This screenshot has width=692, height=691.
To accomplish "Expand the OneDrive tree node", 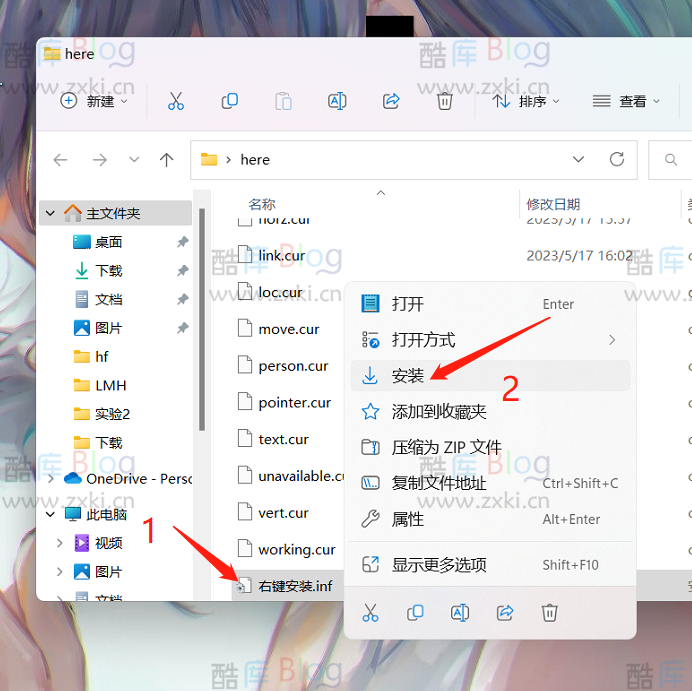I will [x=51, y=479].
